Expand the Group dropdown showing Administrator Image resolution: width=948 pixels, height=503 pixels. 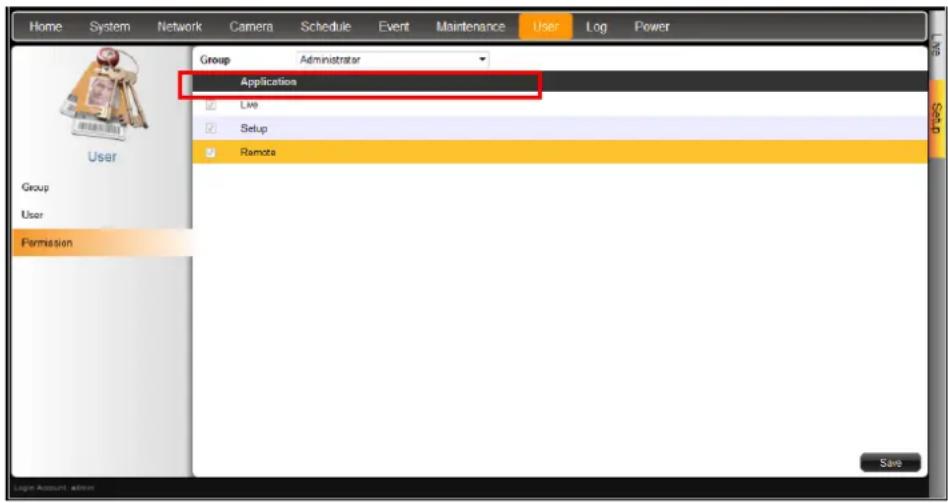pyautogui.click(x=393, y=60)
